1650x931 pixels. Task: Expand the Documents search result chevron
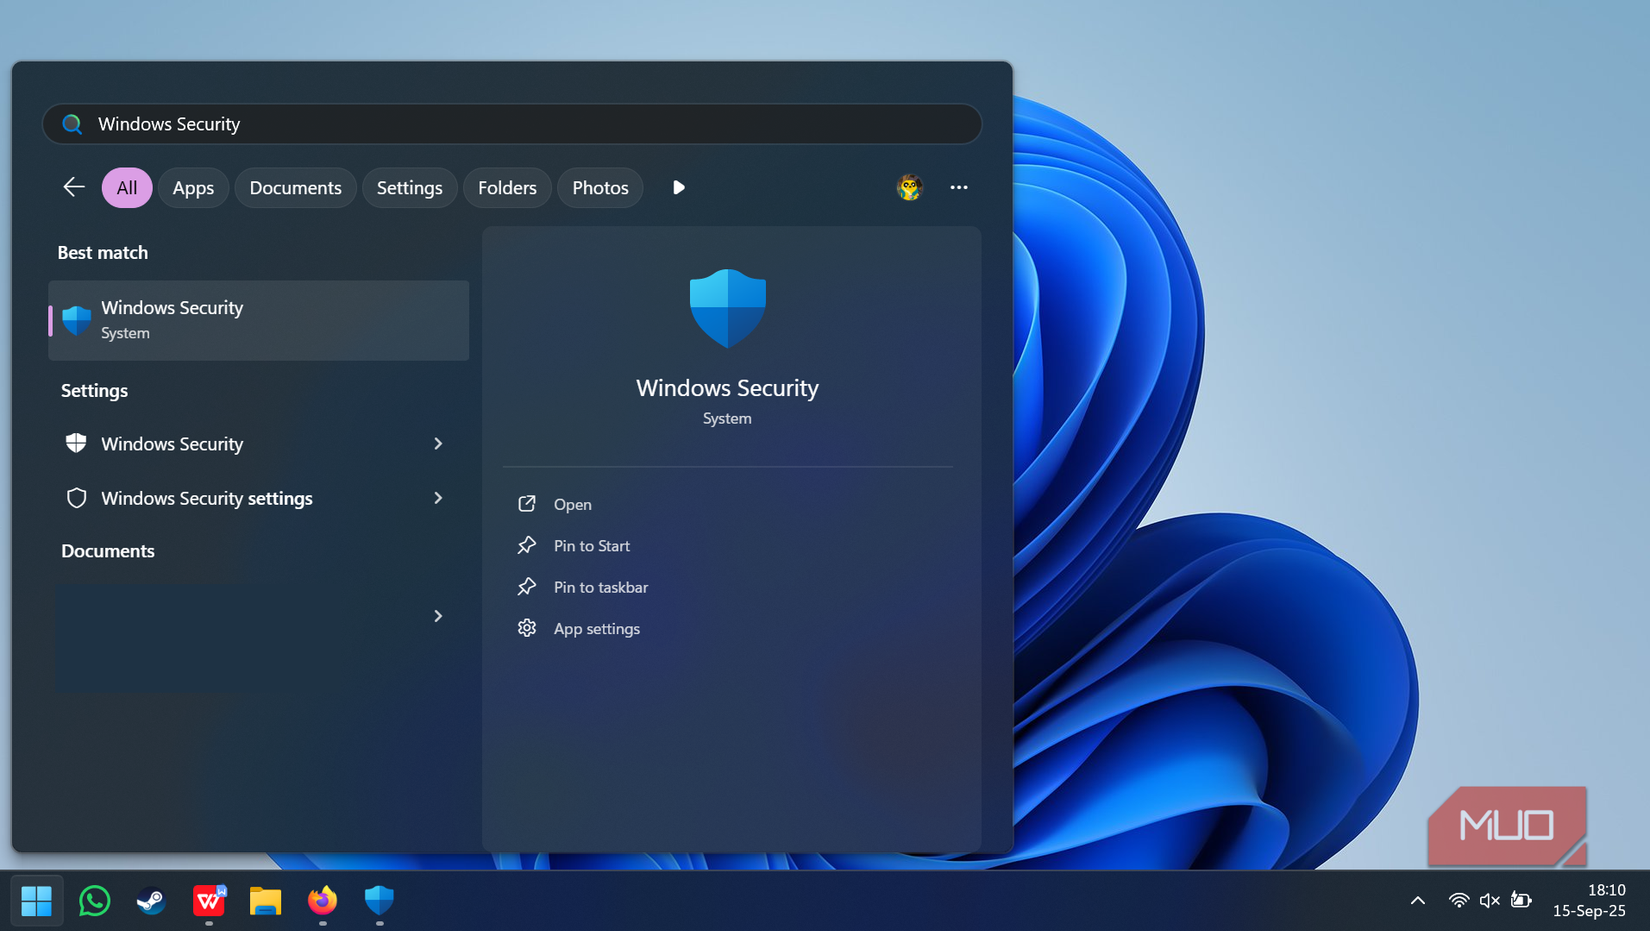(438, 616)
